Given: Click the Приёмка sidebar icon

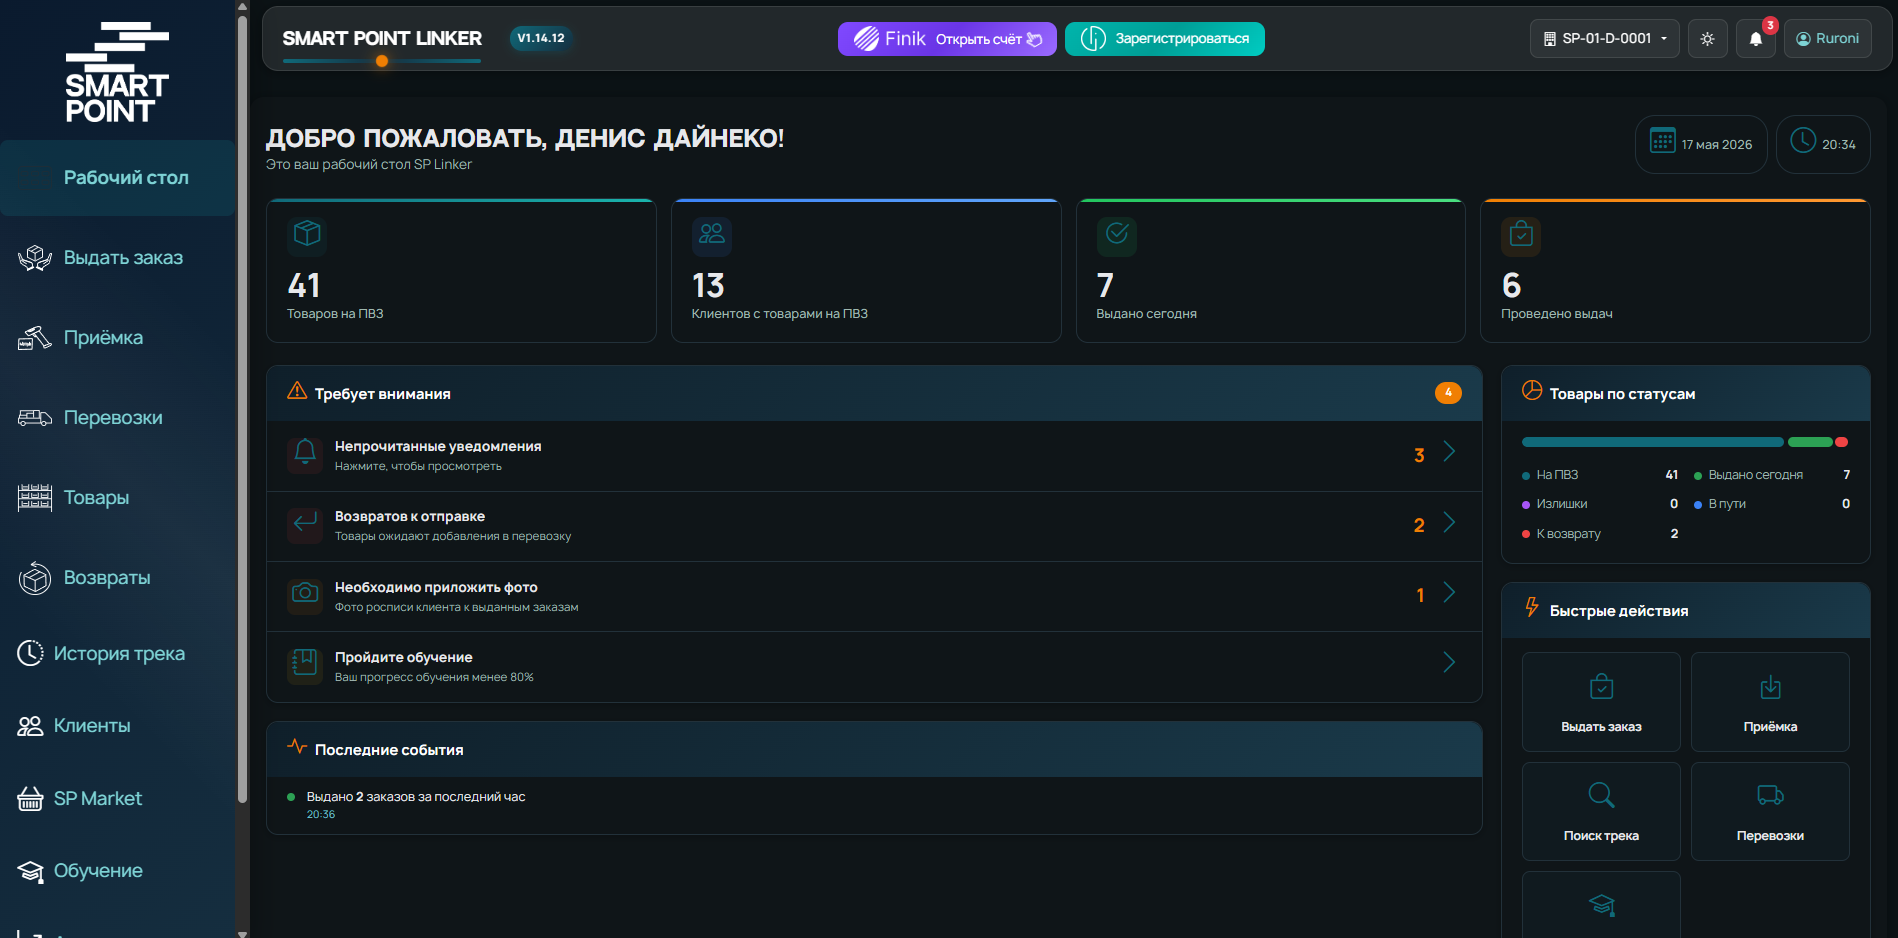Looking at the screenshot, I should pyautogui.click(x=35, y=338).
